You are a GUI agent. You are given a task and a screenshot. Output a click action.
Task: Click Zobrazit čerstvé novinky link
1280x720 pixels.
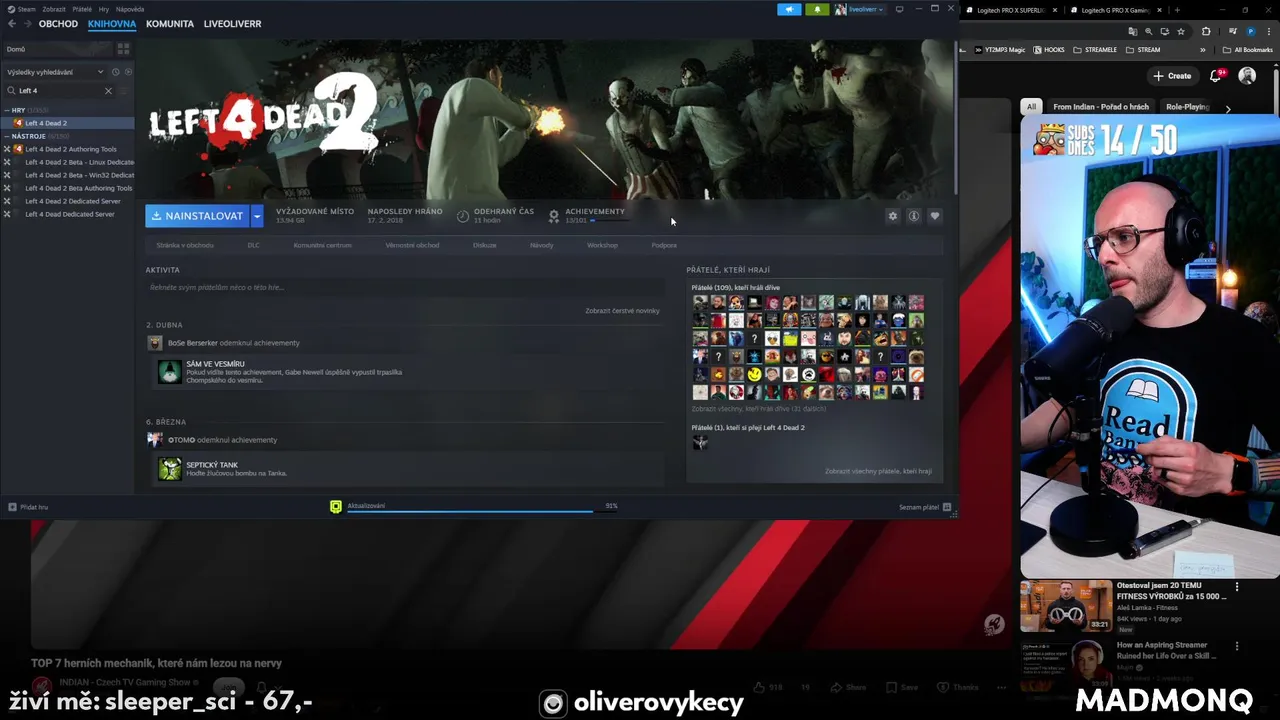[622, 311]
